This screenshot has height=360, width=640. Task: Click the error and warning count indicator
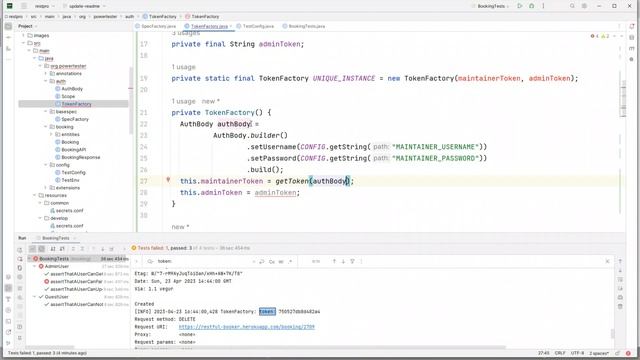(600, 36)
